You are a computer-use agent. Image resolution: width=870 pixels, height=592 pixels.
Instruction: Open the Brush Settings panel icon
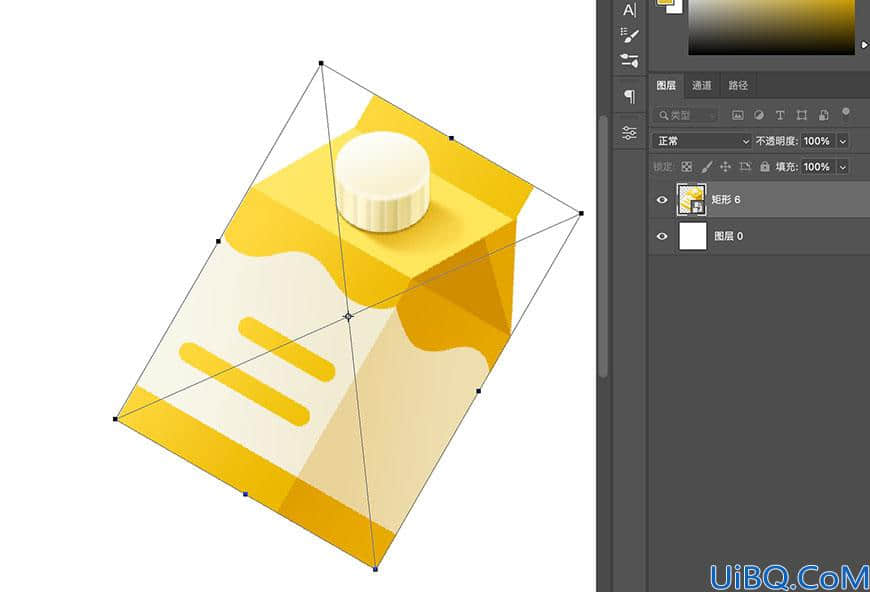629,35
